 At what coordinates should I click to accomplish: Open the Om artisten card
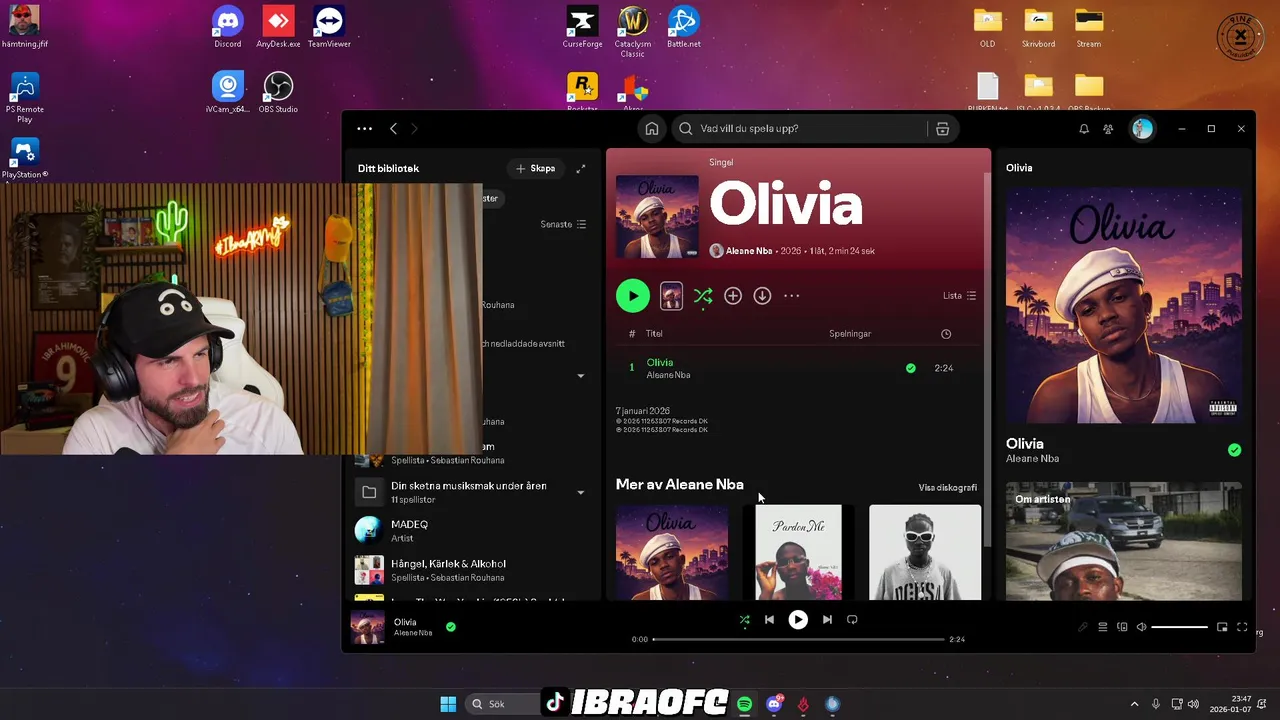click(1124, 542)
